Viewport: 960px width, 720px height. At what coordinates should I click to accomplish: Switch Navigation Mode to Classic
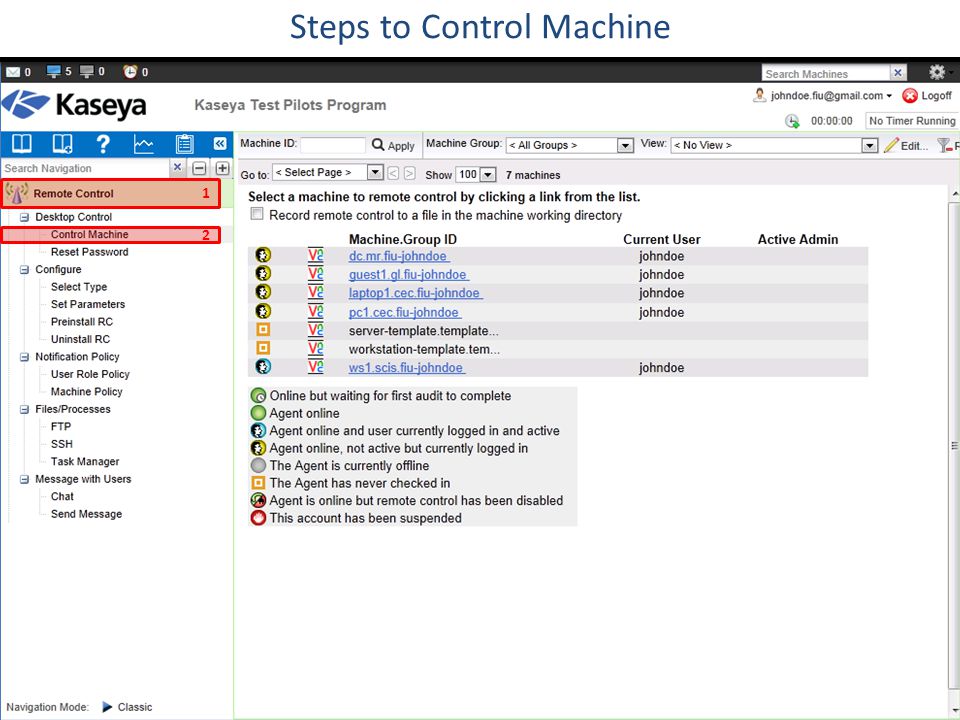127,707
